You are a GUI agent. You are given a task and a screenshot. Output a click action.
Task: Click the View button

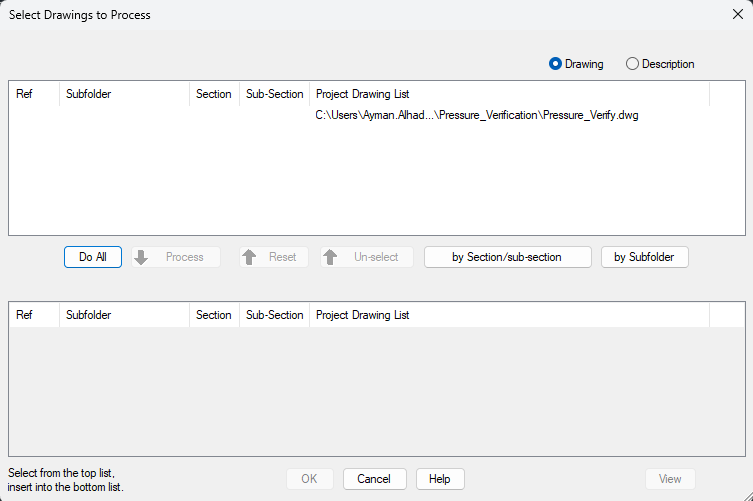tap(670, 479)
